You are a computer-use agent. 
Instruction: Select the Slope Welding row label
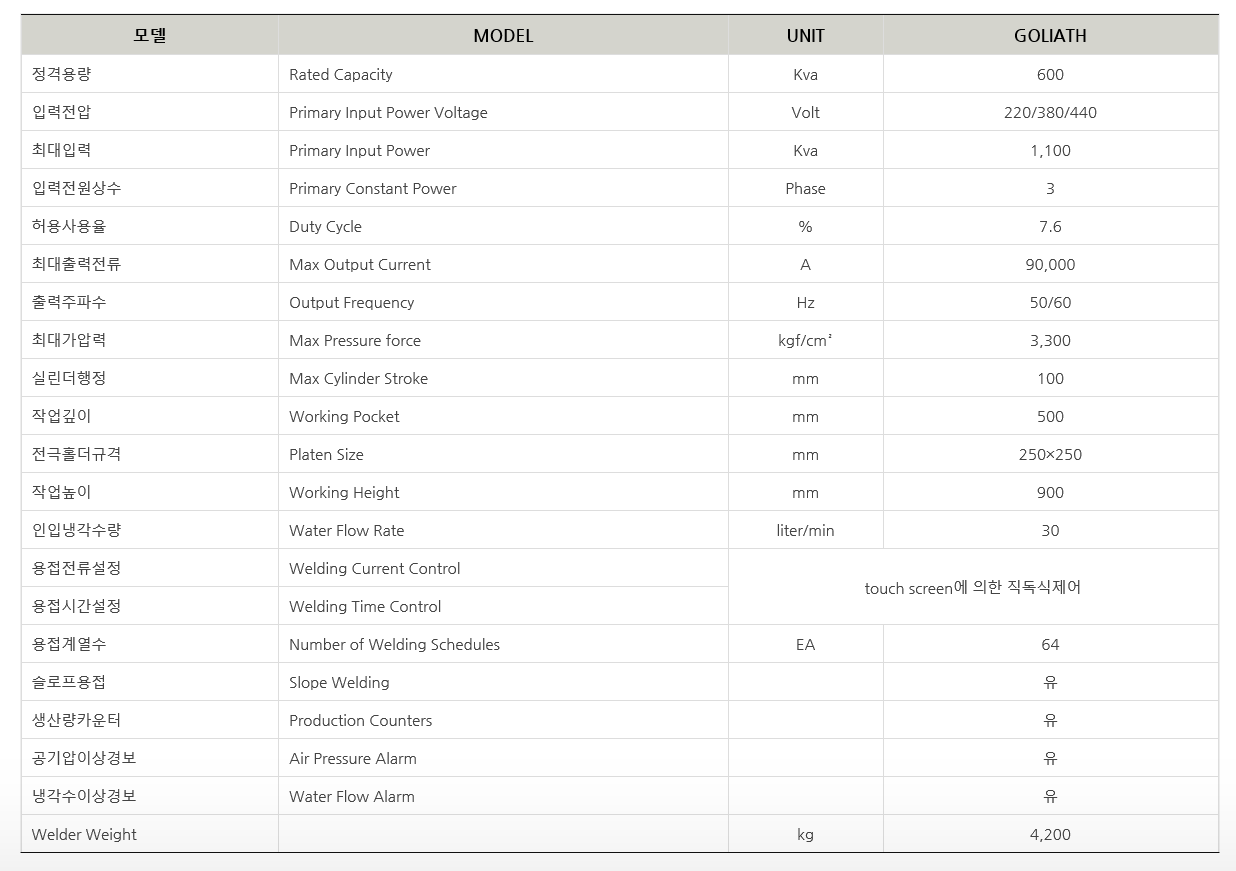pos(339,683)
